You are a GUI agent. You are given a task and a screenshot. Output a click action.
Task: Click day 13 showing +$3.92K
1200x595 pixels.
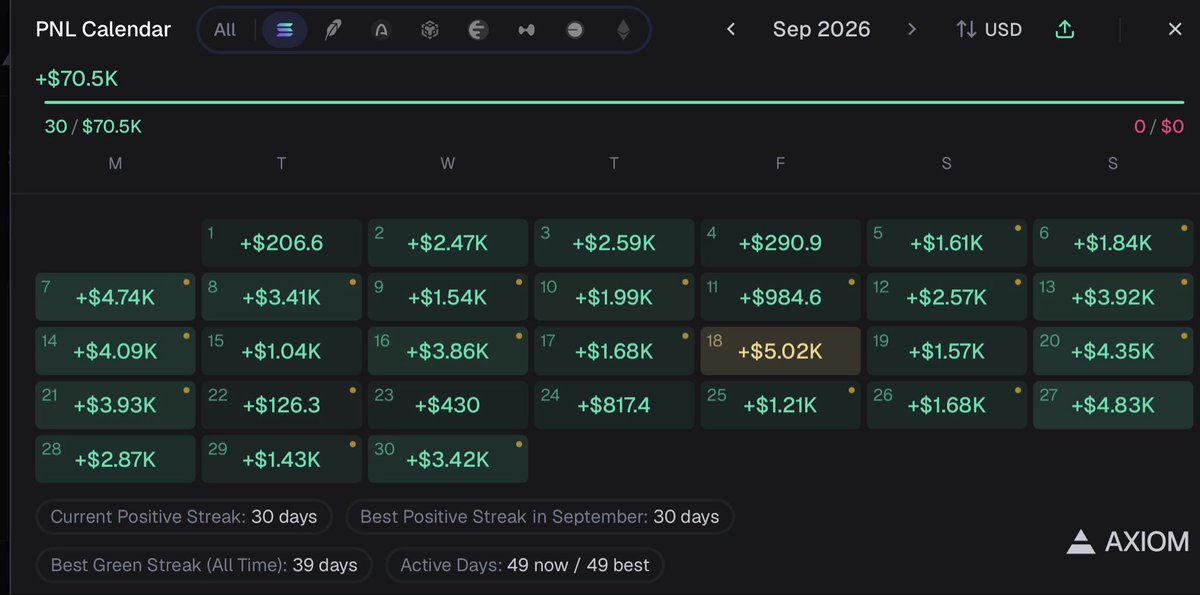1112,297
